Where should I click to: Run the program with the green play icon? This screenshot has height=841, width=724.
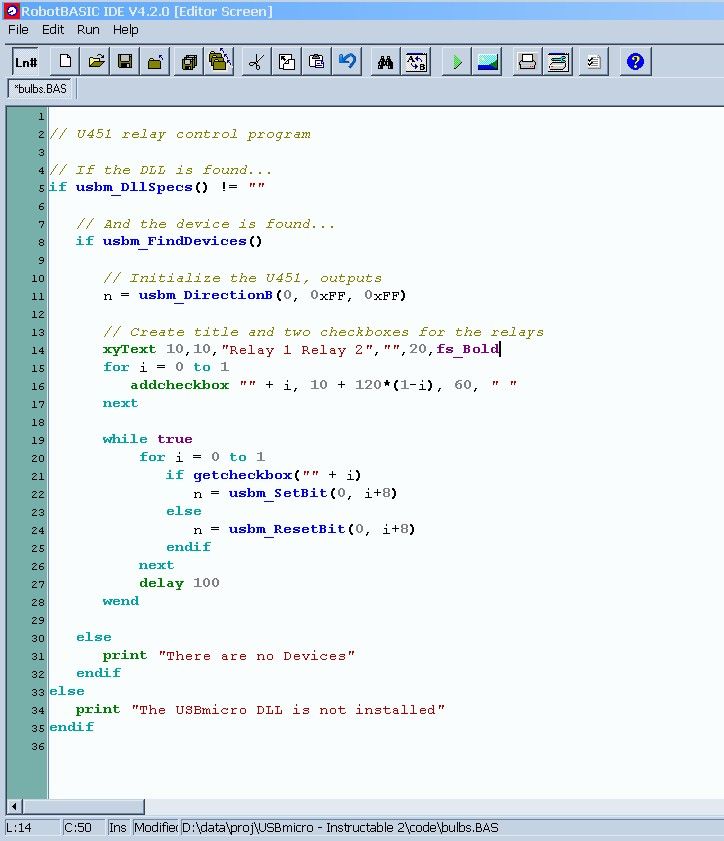(456, 62)
